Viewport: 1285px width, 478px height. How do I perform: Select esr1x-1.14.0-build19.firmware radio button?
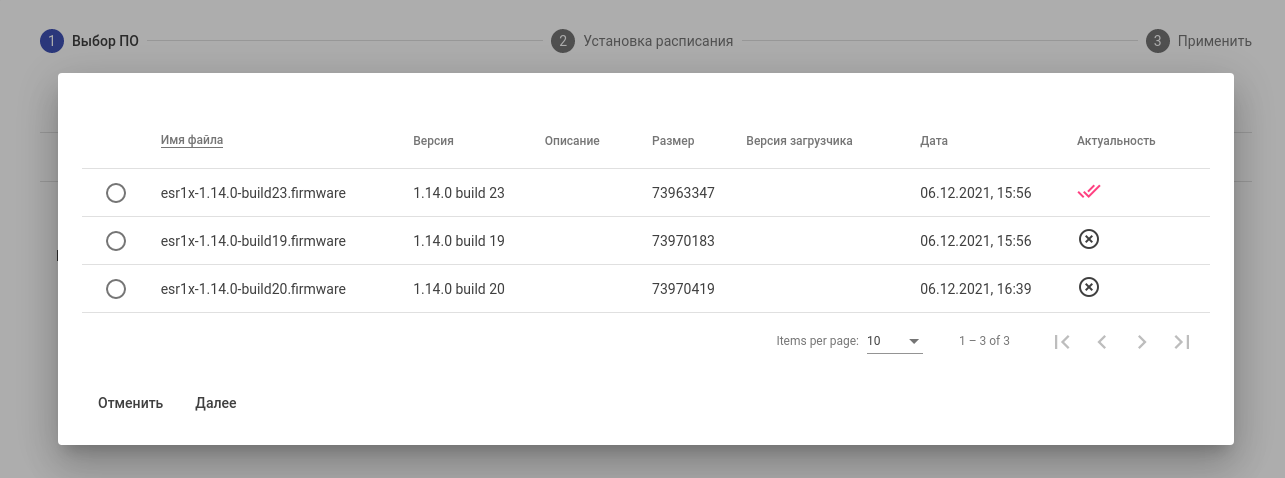tap(116, 241)
